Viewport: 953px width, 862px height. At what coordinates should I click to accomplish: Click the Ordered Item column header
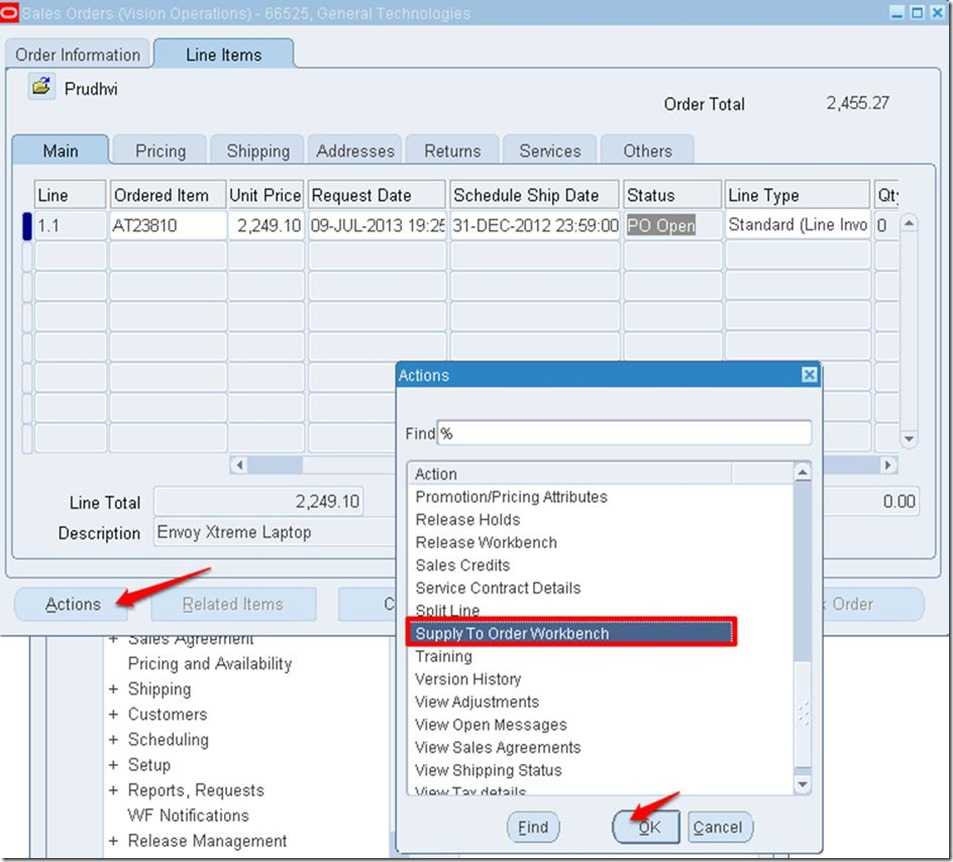(168, 195)
